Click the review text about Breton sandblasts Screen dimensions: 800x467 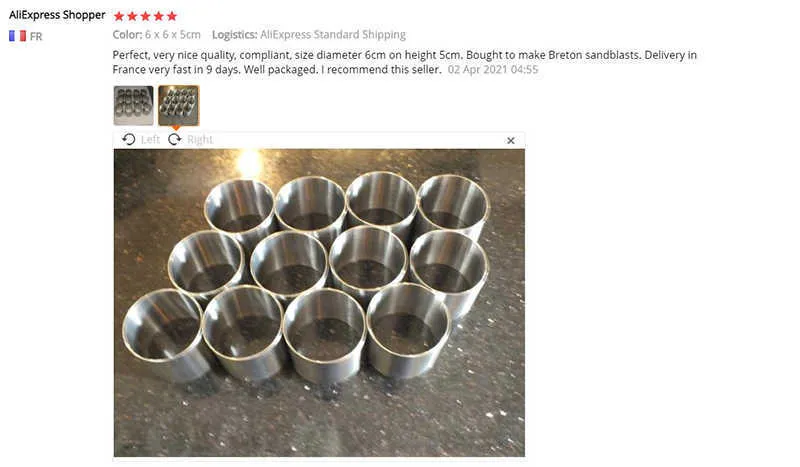click(405, 62)
